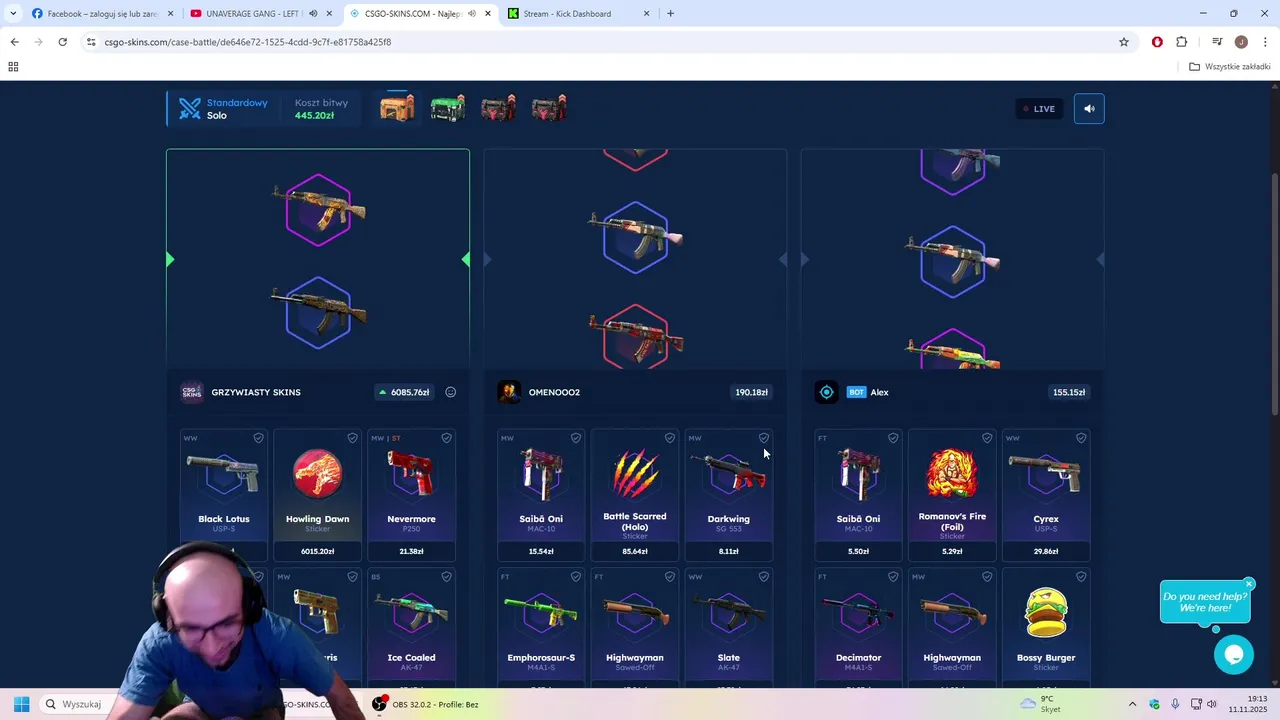Click the GRZYWIASTY SKINS avatar logo
Screen dimensions: 1280x720
pos(191,392)
